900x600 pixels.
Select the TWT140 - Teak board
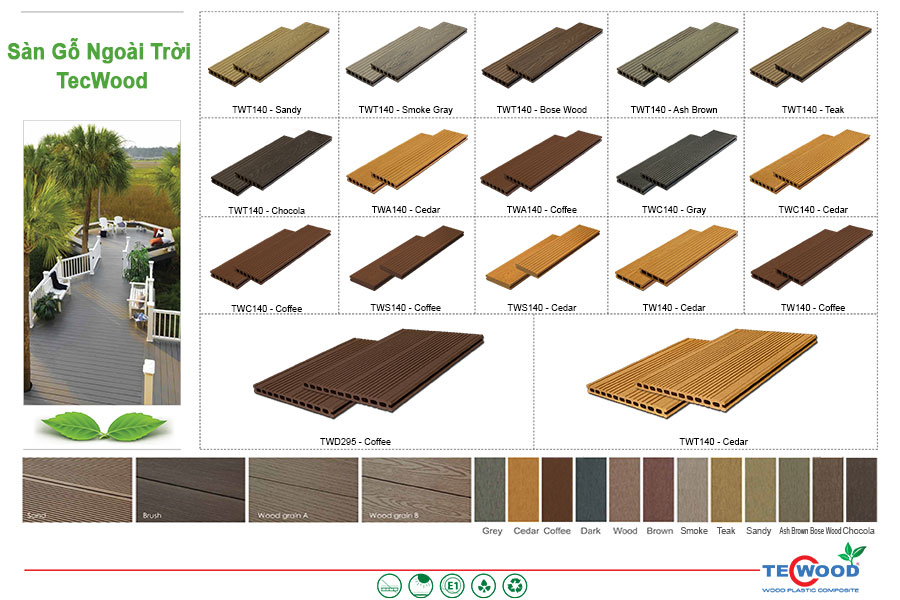[812, 55]
